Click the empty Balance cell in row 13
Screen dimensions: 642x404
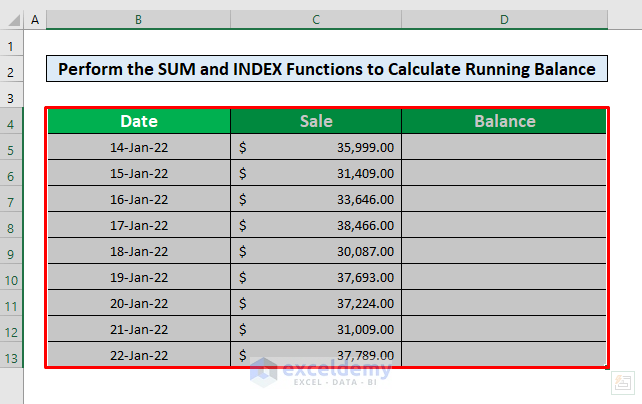(x=505, y=355)
